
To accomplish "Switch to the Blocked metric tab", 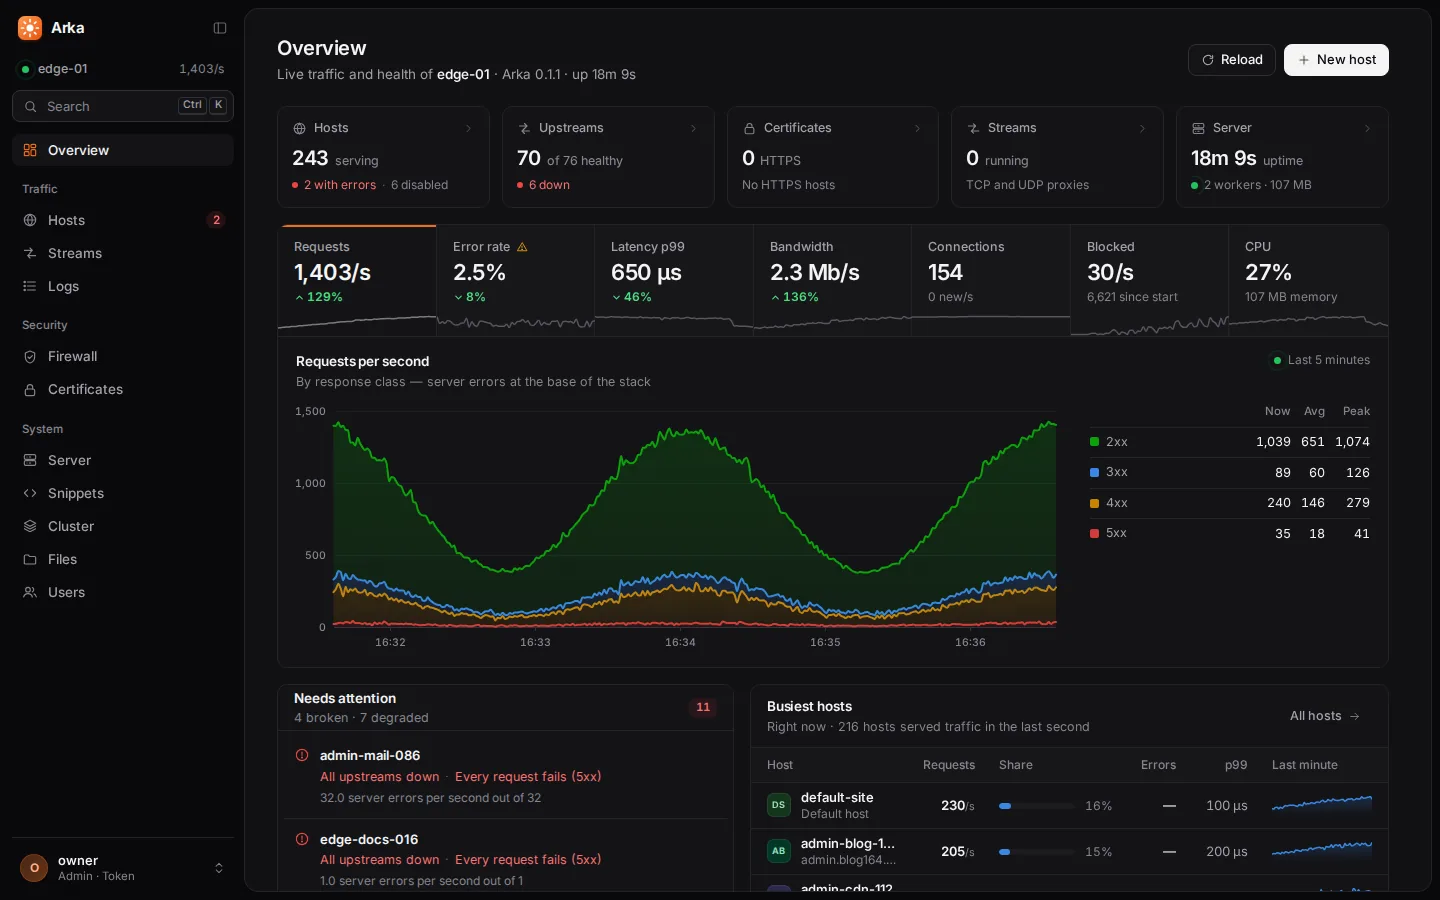I will click(x=1150, y=280).
